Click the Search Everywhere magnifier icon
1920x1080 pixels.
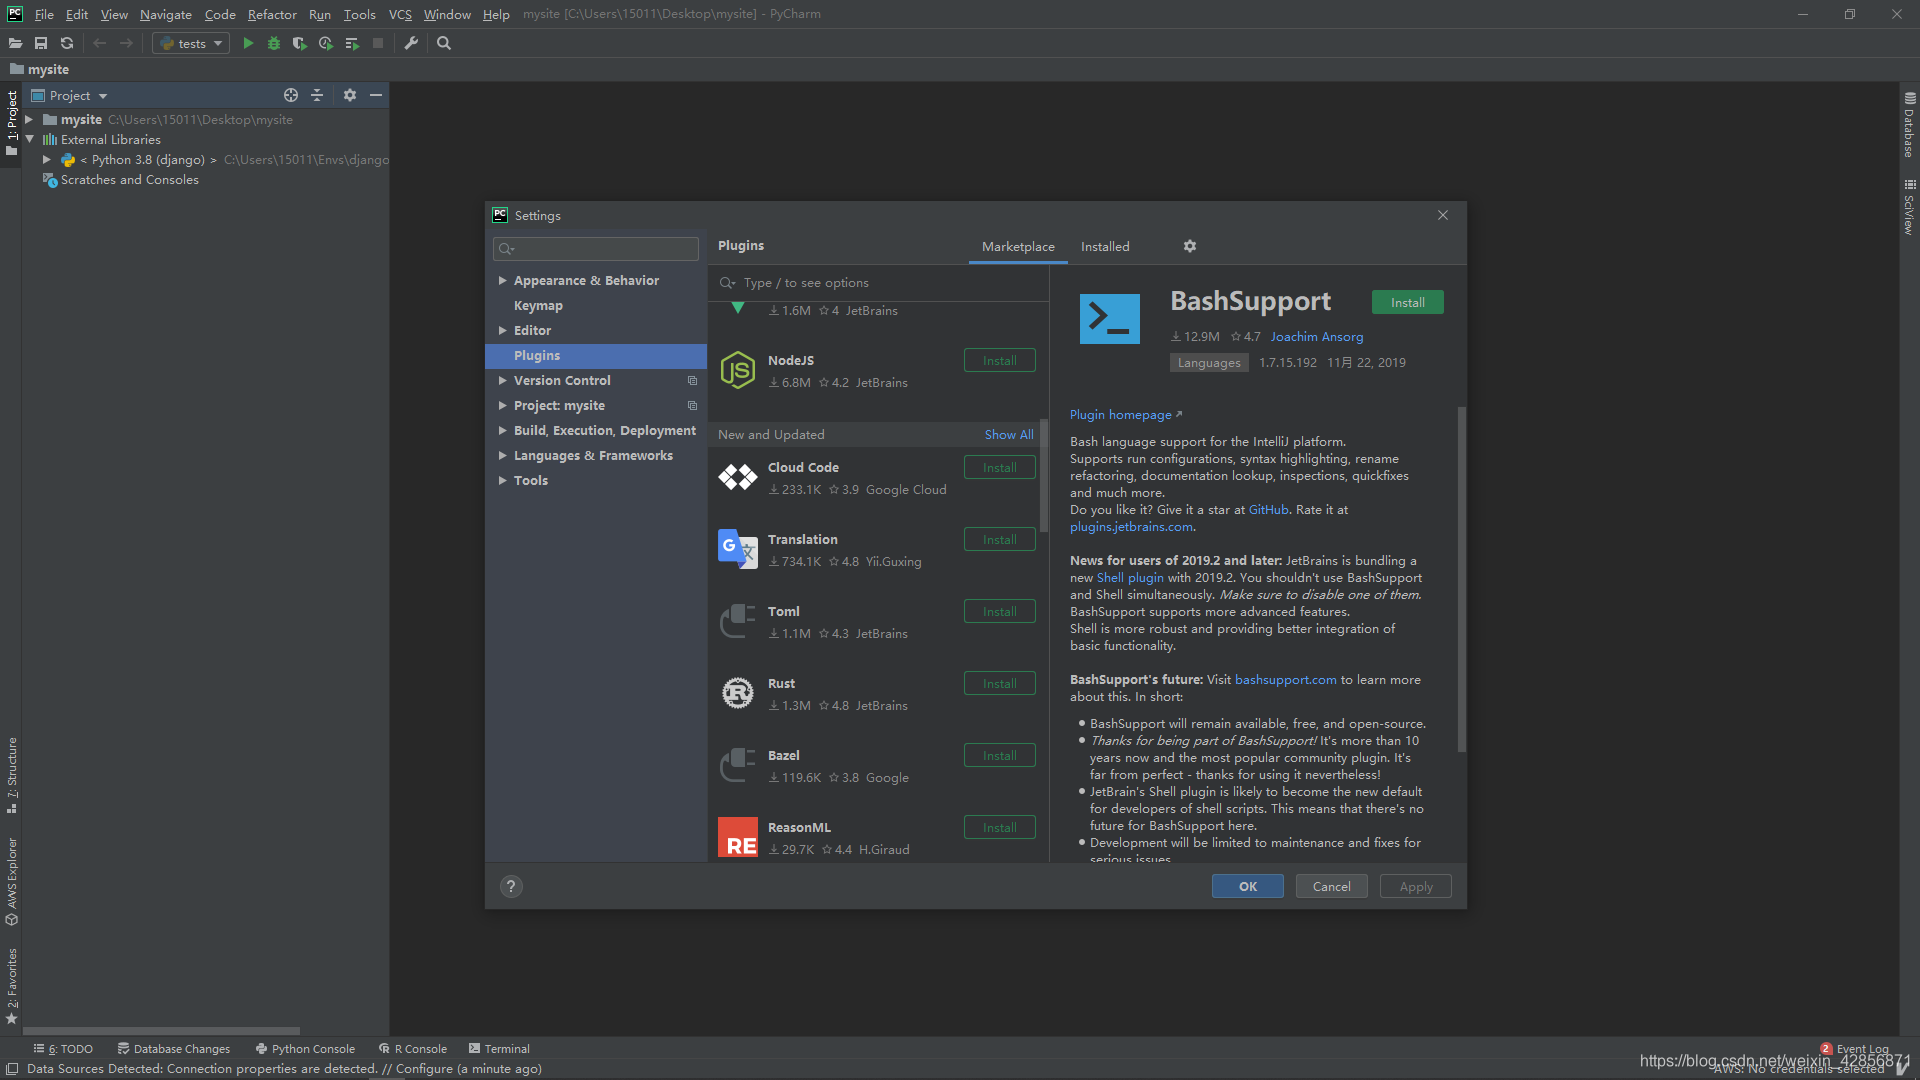(x=444, y=43)
